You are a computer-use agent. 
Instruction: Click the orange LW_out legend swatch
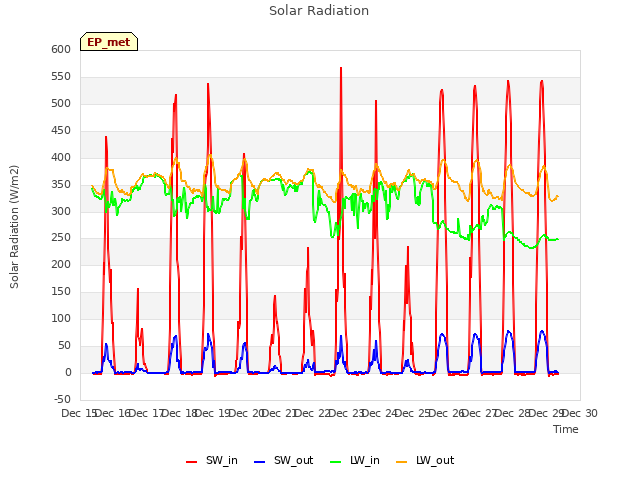(x=402, y=462)
